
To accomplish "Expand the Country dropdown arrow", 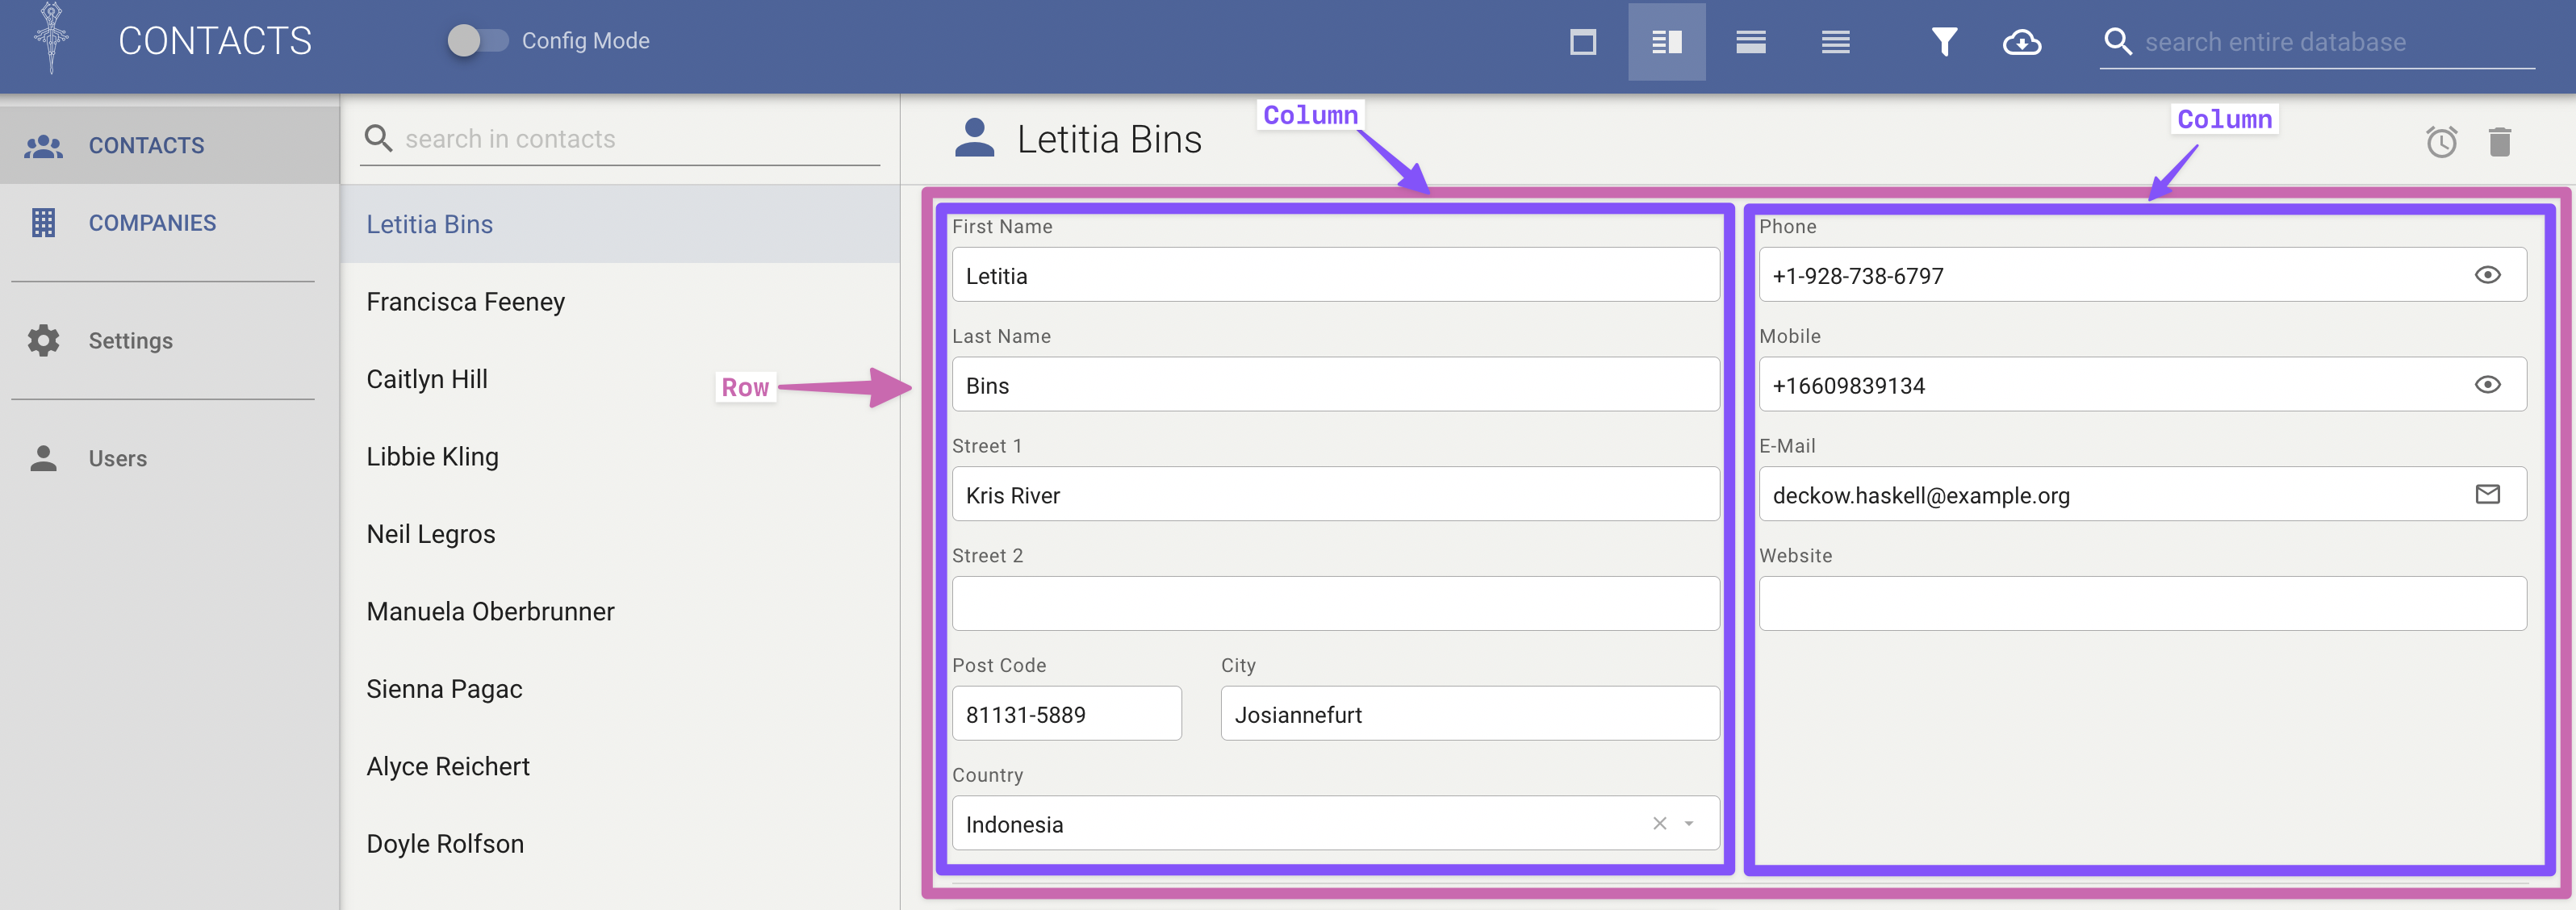I will point(1689,824).
